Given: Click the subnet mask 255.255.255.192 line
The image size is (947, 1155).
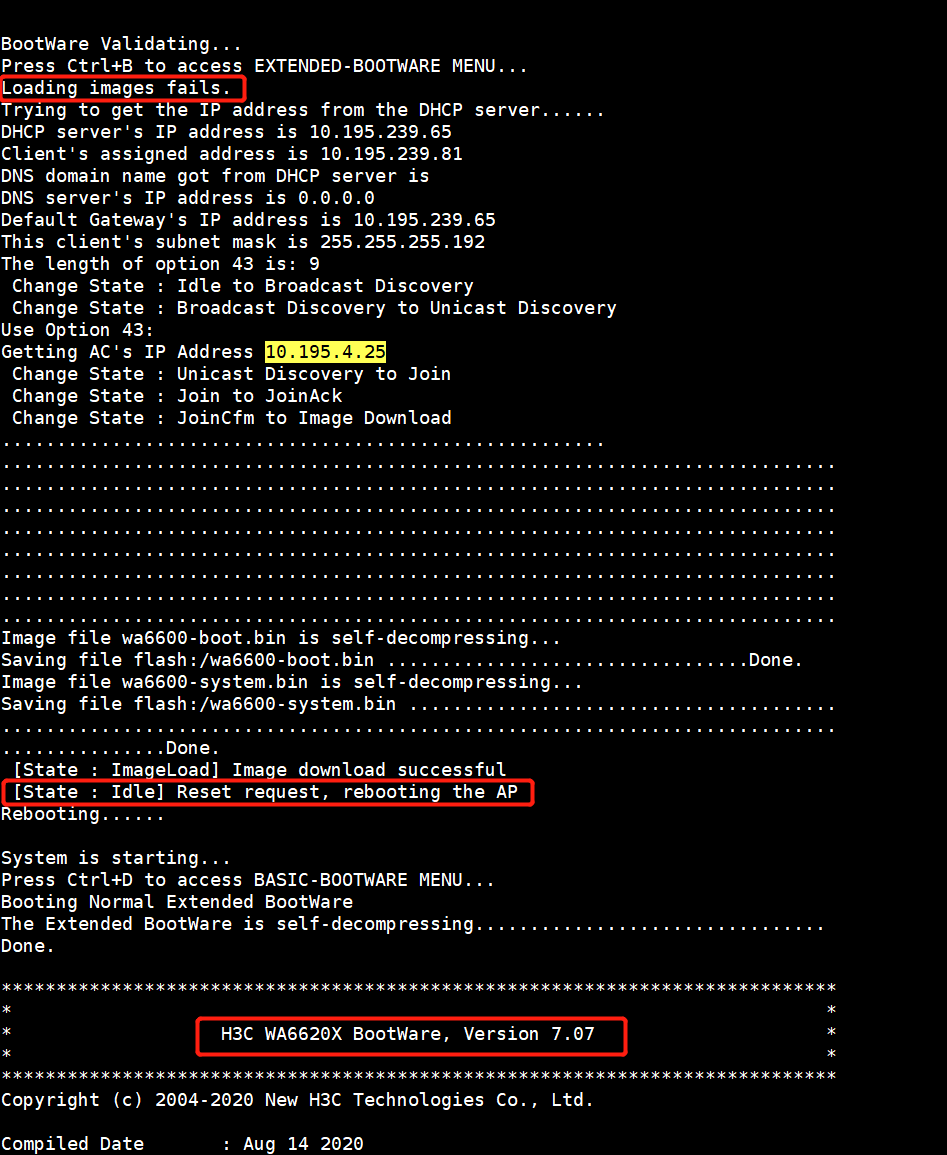Looking at the screenshot, I should click(x=242, y=242).
